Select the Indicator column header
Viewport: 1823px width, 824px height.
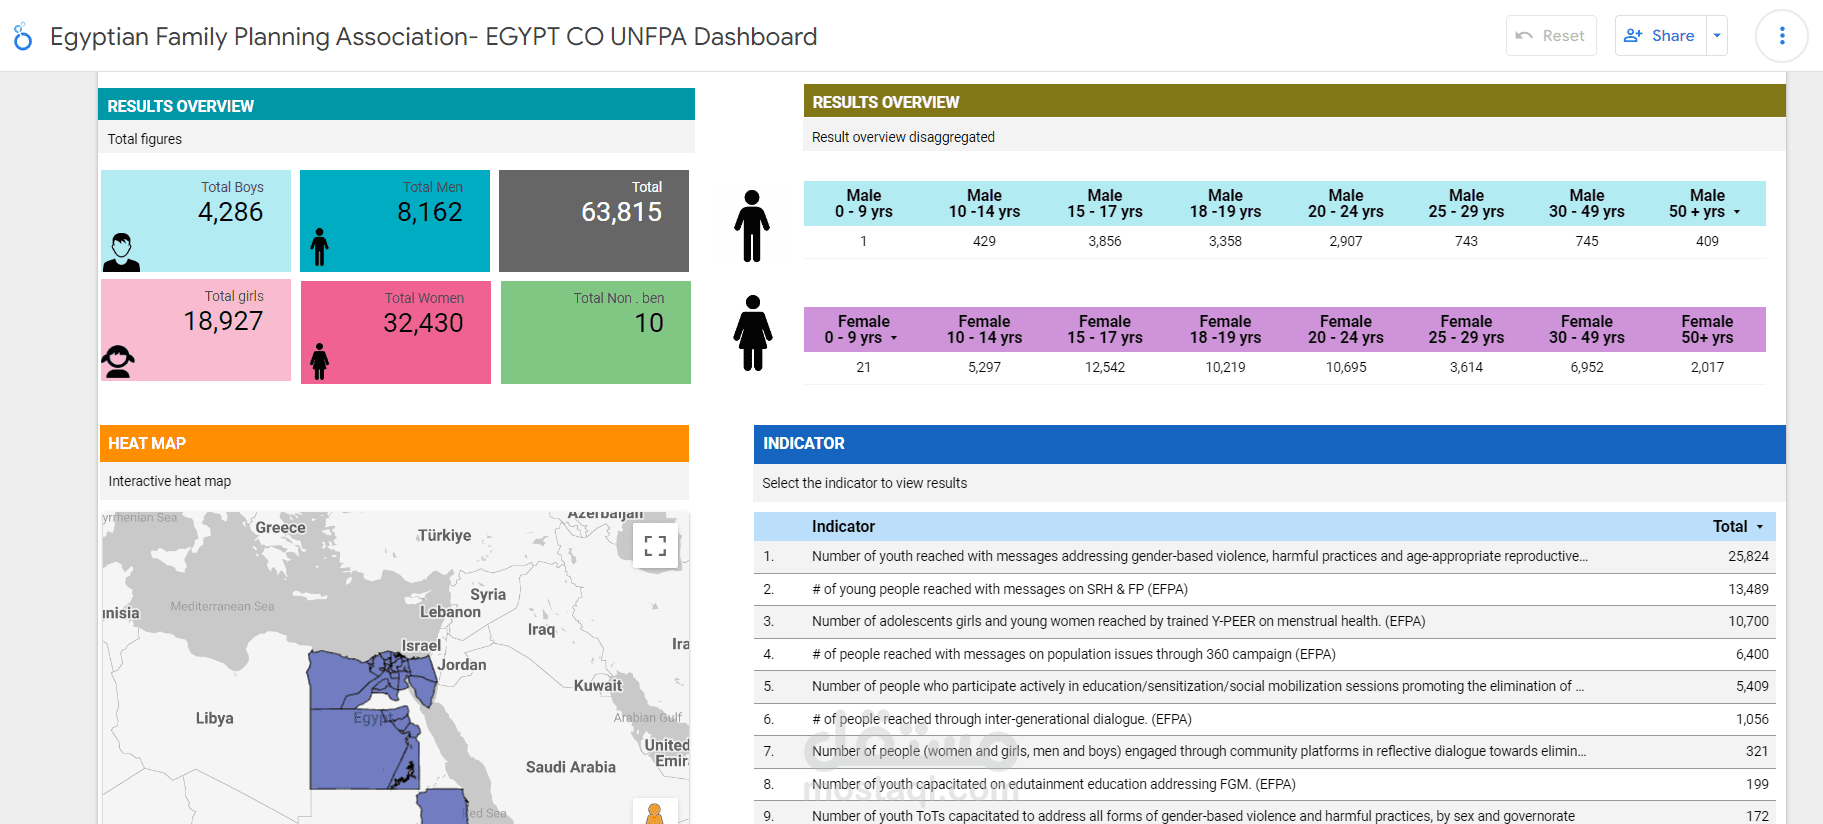843,527
